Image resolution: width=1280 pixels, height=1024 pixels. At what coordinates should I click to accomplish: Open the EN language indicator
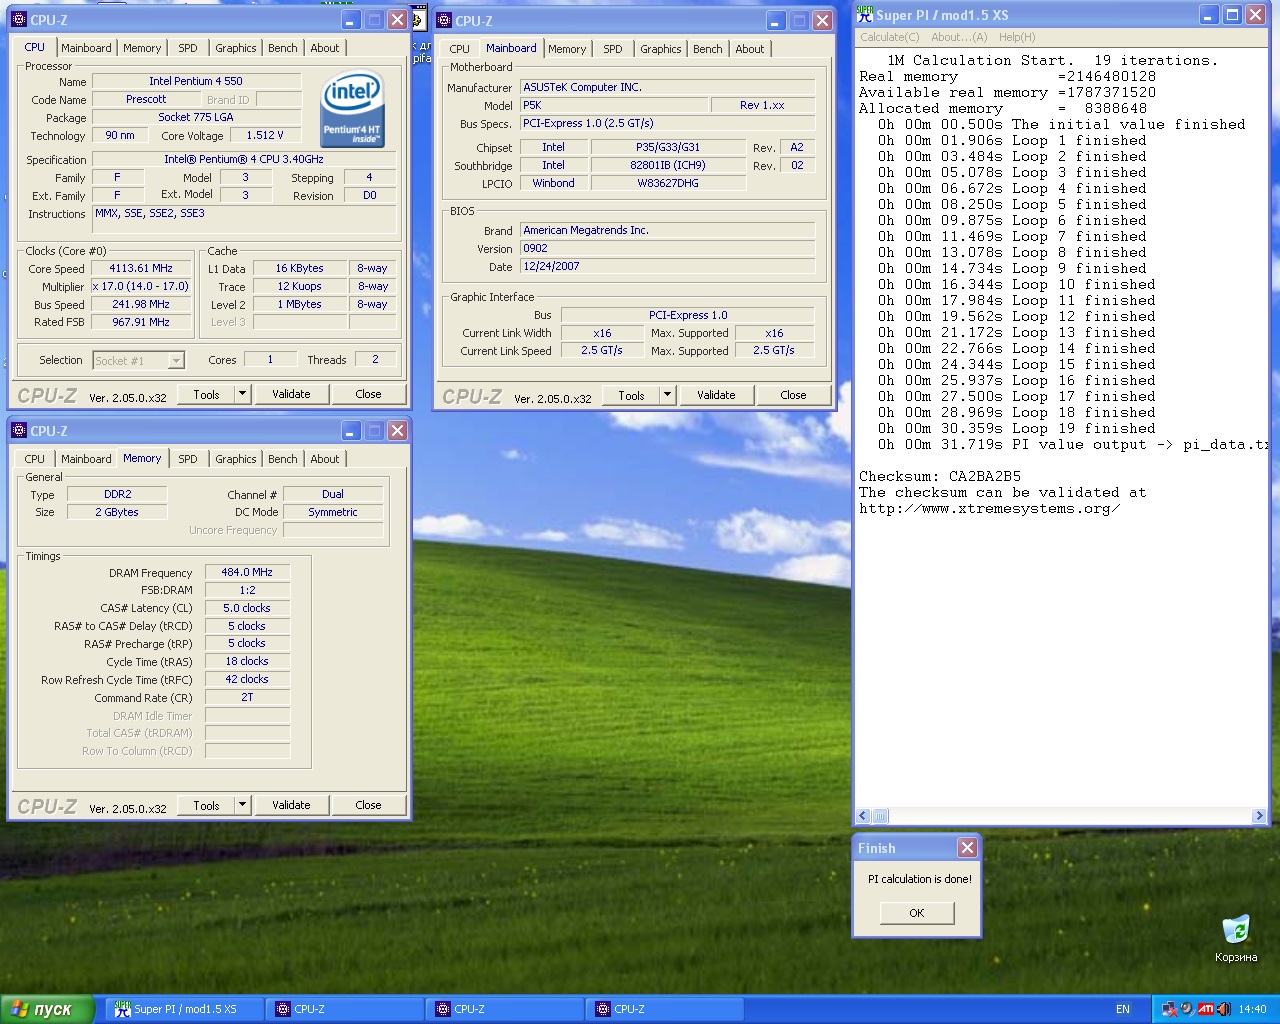coord(1123,1009)
